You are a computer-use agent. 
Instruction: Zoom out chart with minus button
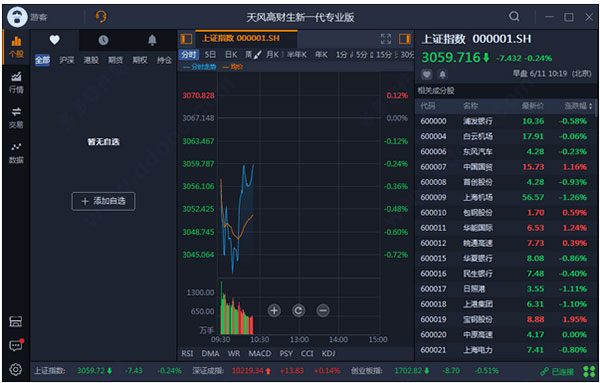pos(323,310)
